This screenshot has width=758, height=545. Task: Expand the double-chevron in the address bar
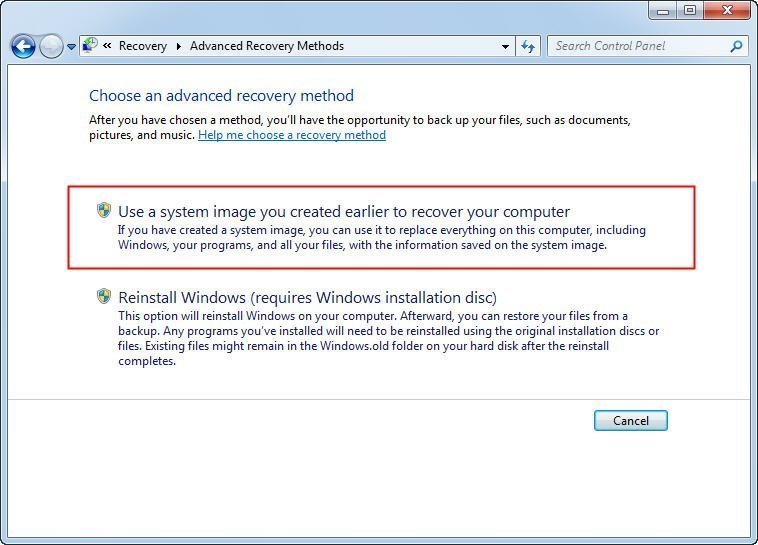pyautogui.click(x=107, y=46)
